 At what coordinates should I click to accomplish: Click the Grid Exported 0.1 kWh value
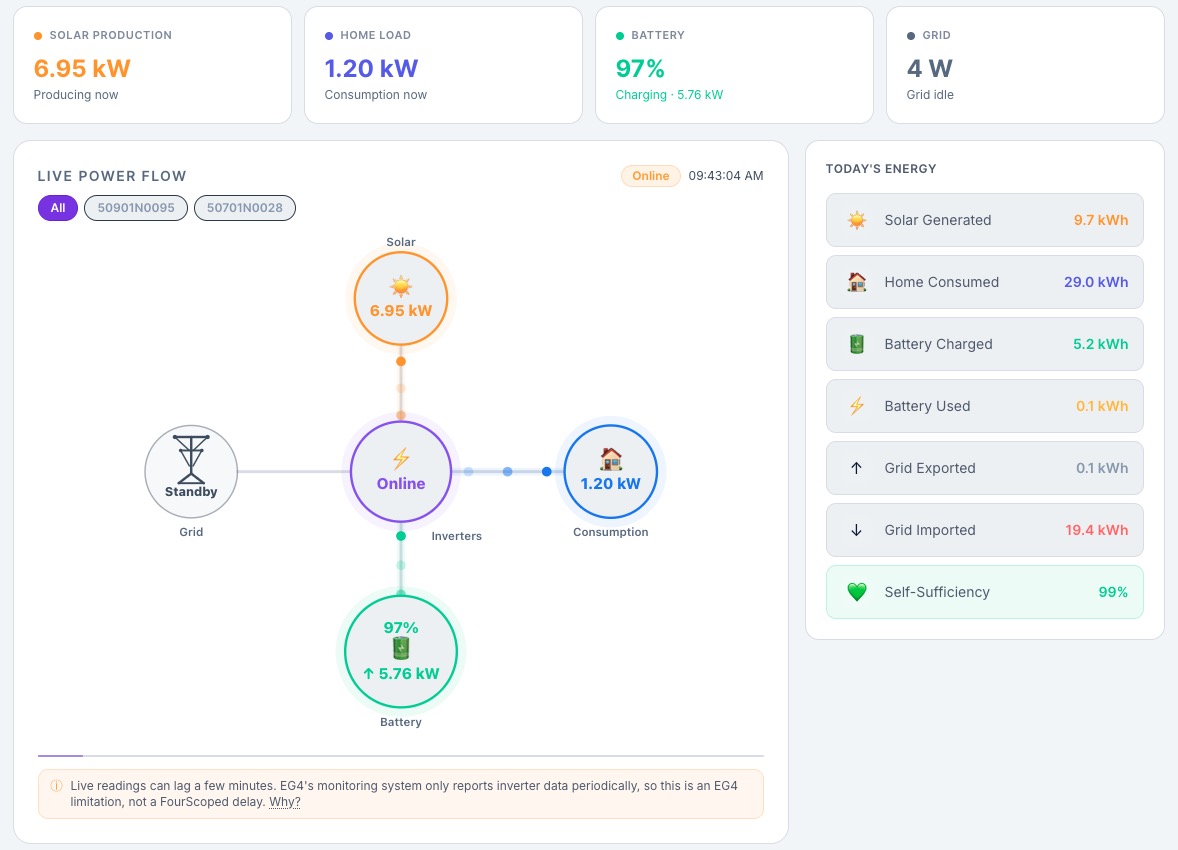pyautogui.click(x=1102, y=467)
